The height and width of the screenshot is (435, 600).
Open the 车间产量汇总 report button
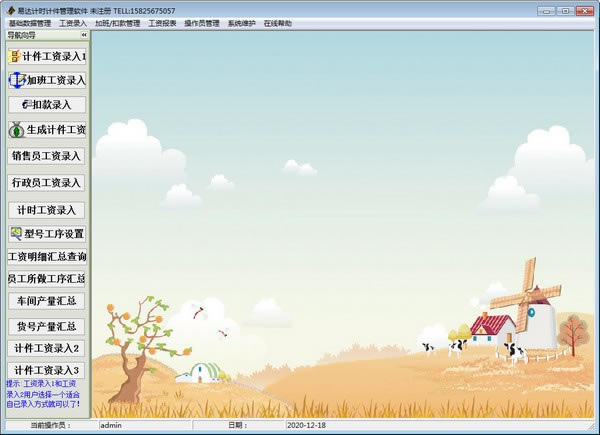pos(47,301)
